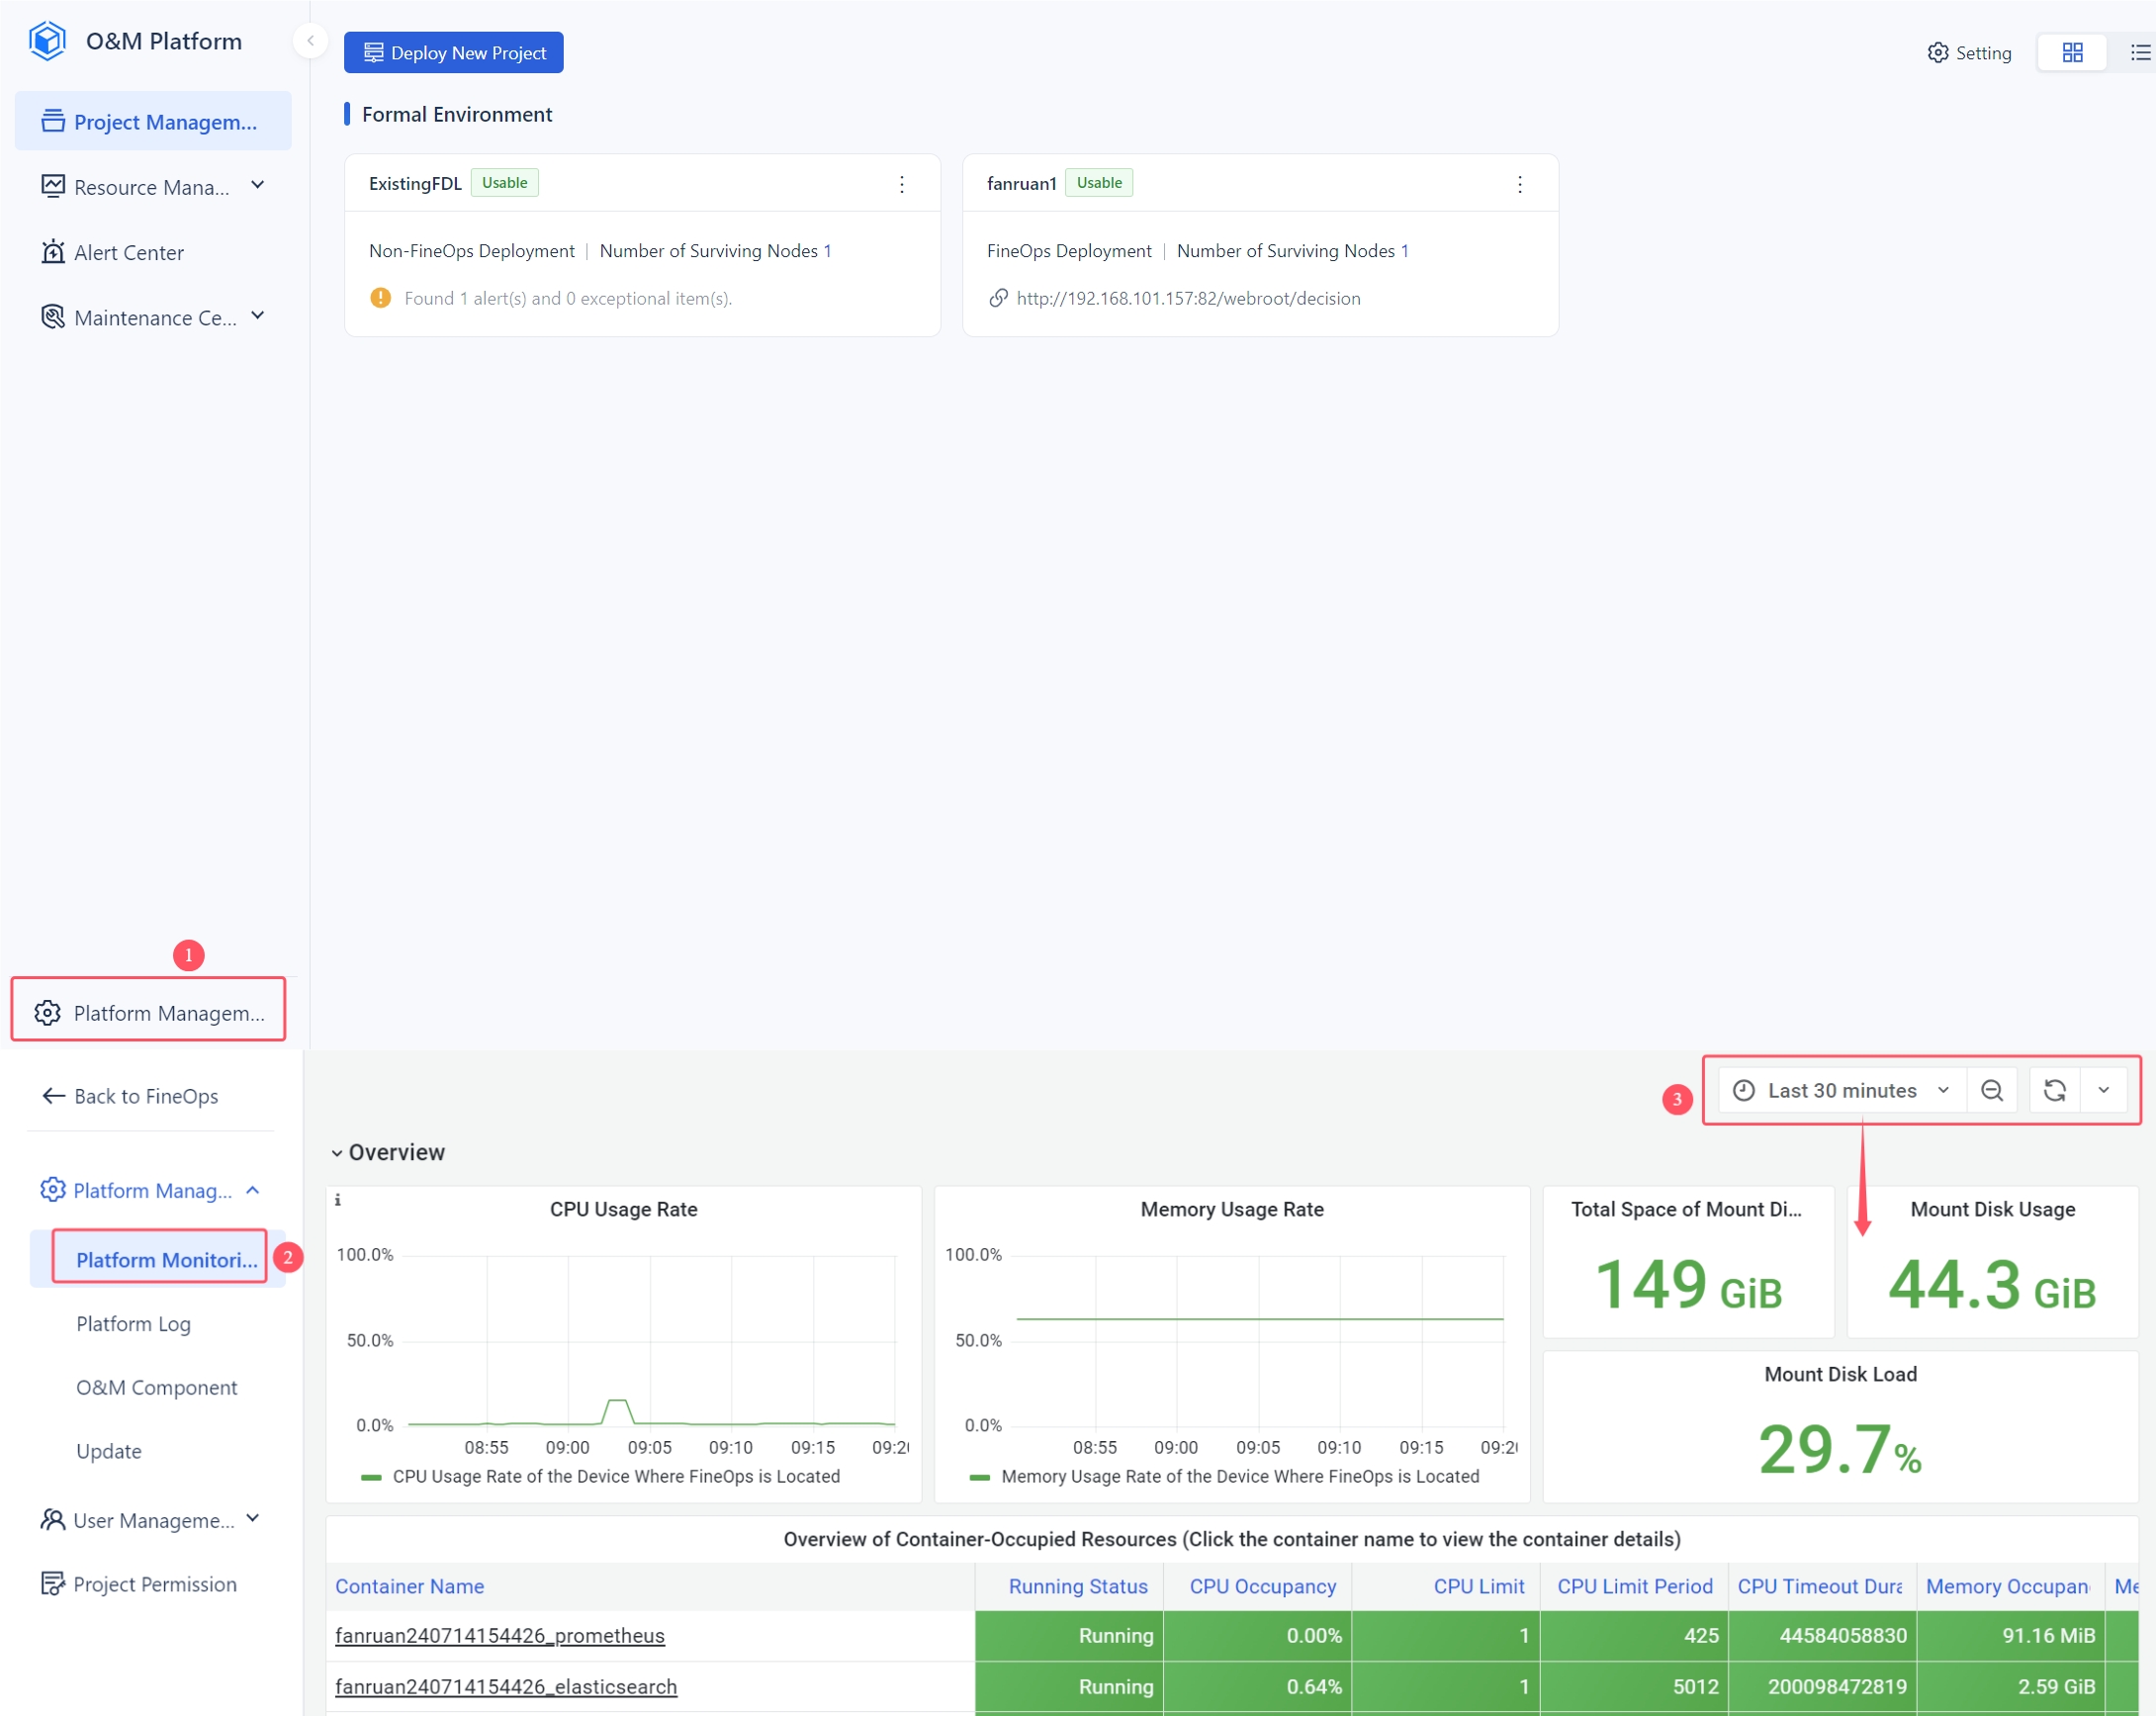
Task: Toggle the CPU Usage Rate legend series
Action: point(615,1476)
